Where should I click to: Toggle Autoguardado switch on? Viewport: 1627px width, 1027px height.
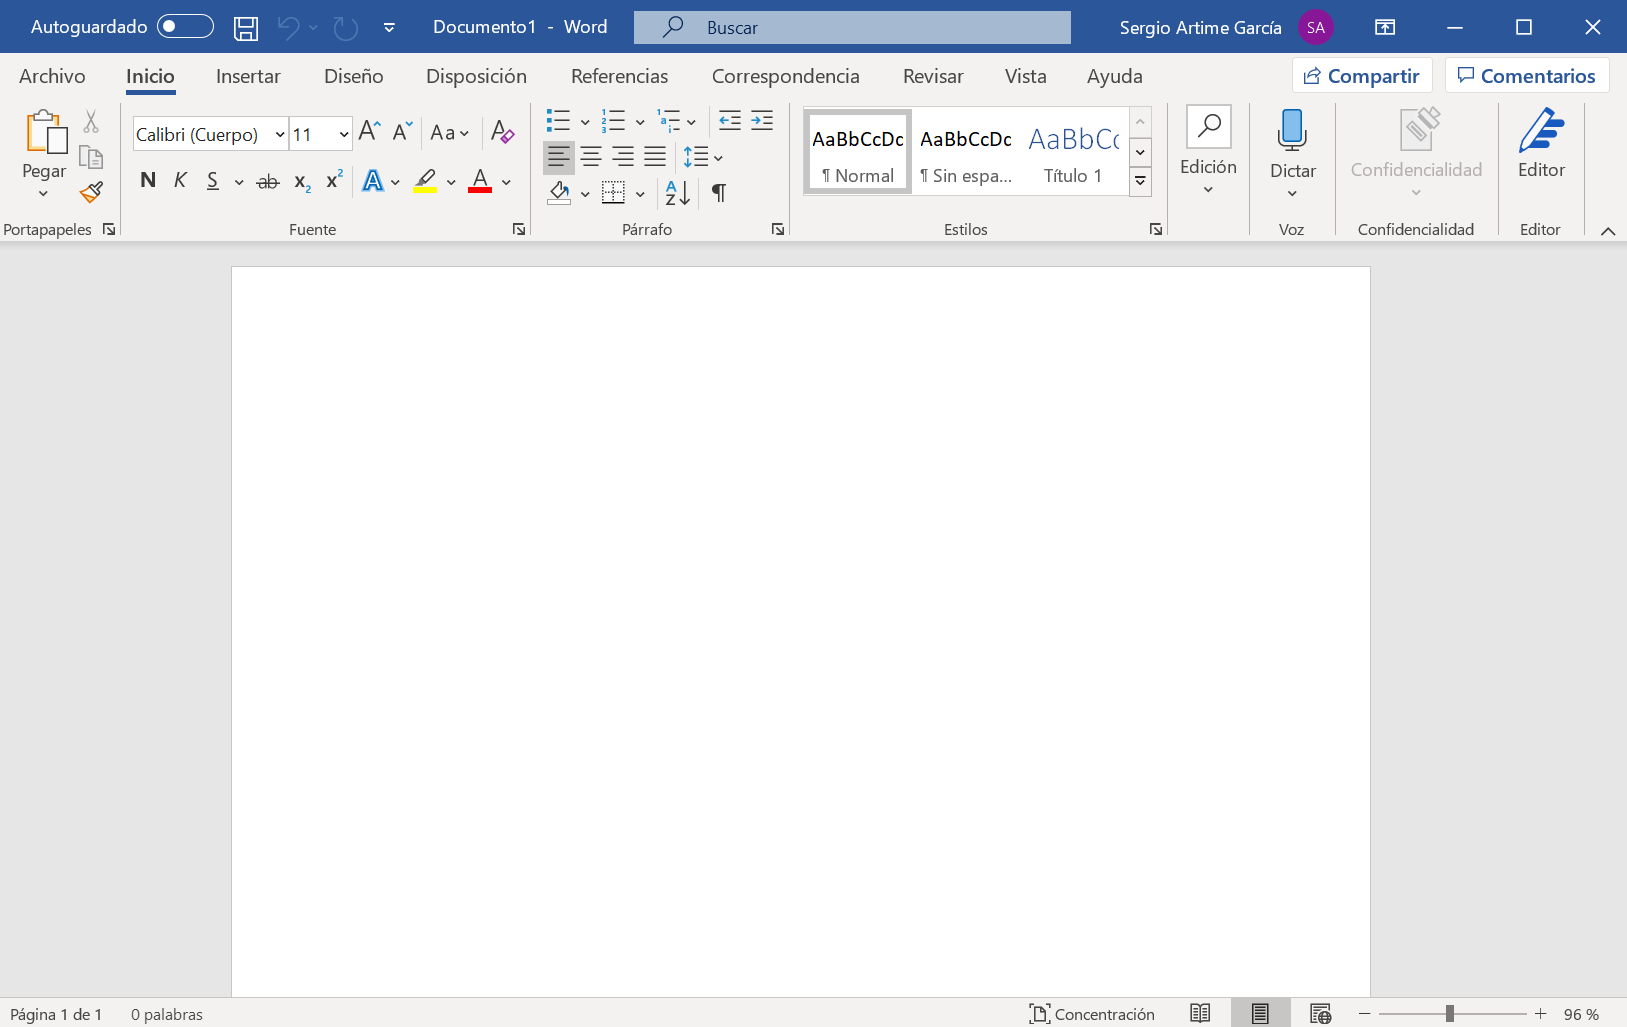click(x=184, y=27)
